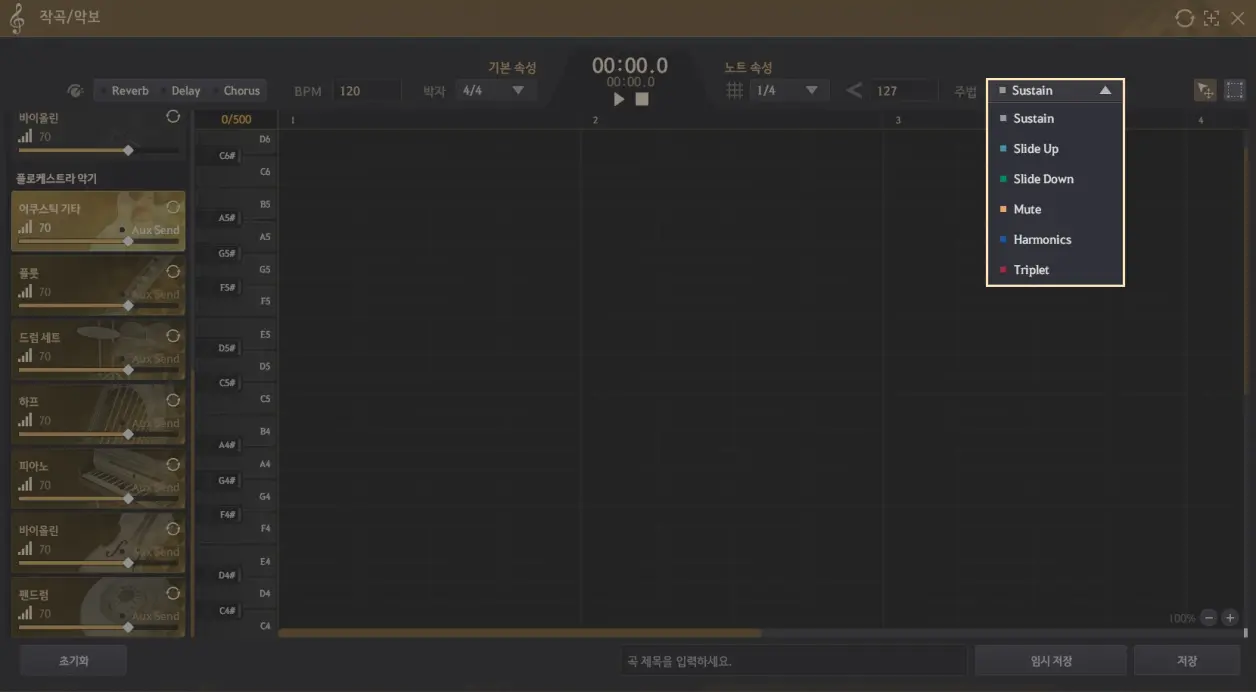This screenshot has width=1256, height=692.
Task: Click the refresh icon on the 플룻 track
Action: [x=173, y=271]
